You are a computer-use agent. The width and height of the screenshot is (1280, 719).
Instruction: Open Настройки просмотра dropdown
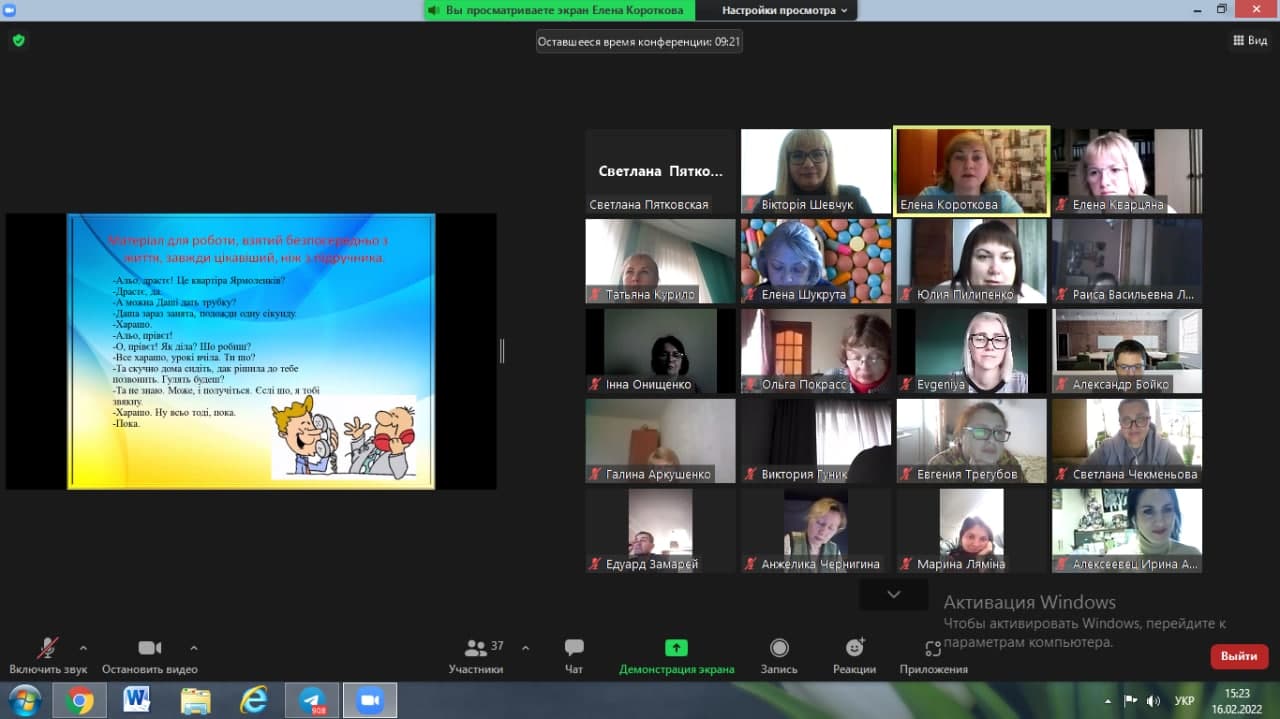coord(785,10)
